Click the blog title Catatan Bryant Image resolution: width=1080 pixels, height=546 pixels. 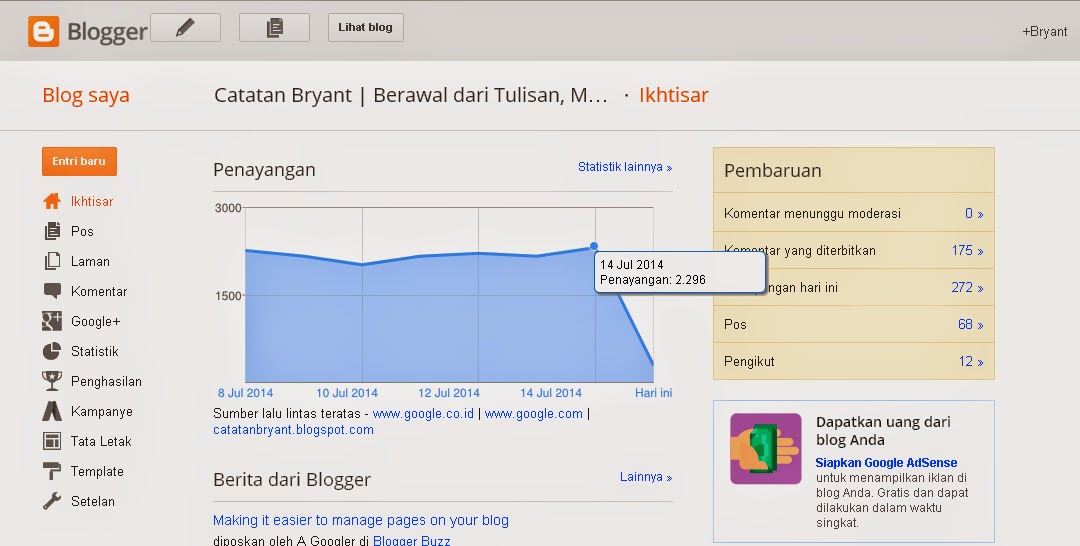(411, 95)
